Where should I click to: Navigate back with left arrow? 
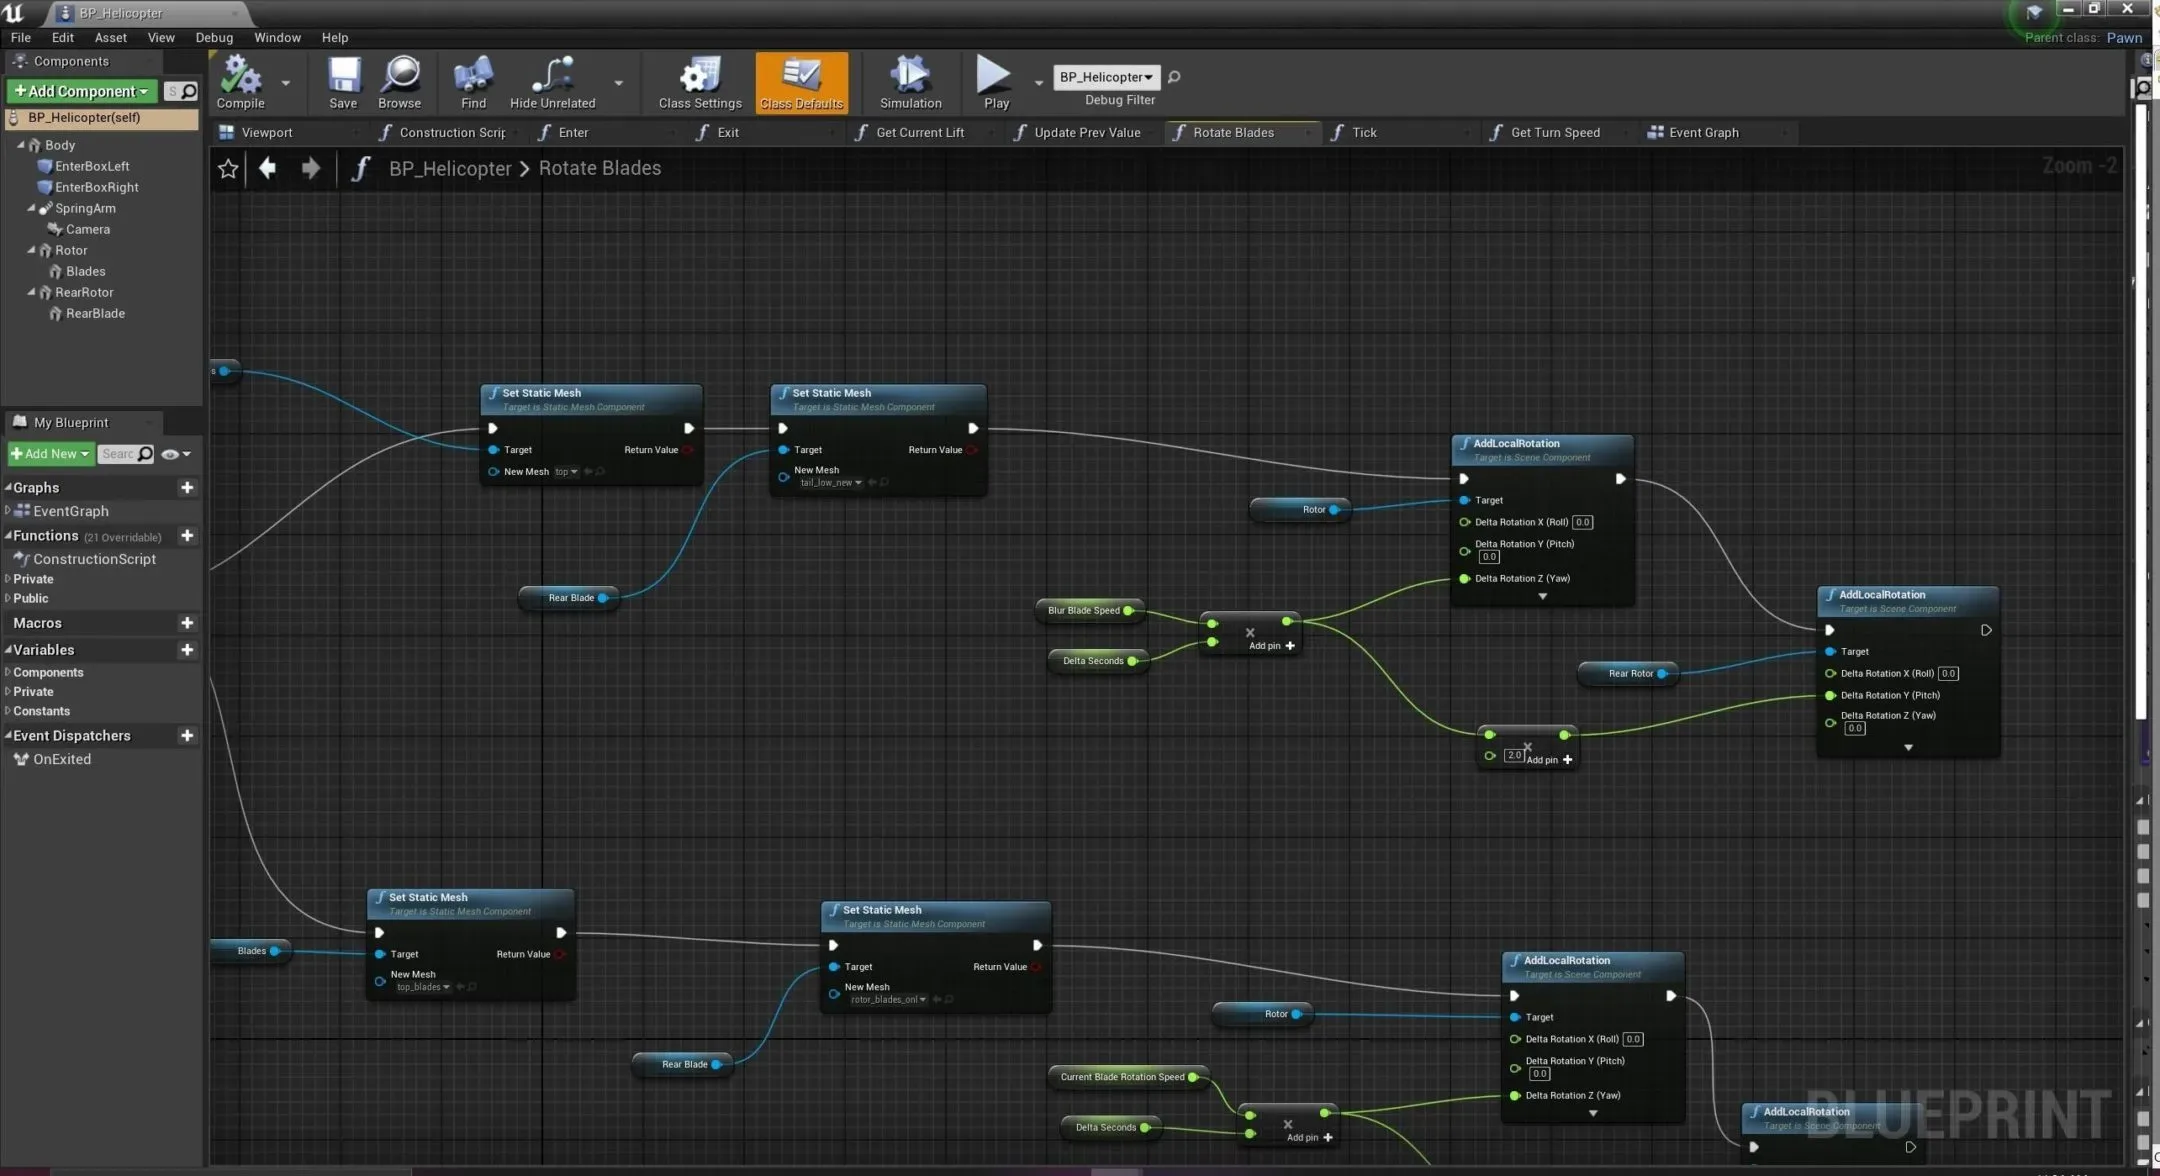(x=267, y=168)
